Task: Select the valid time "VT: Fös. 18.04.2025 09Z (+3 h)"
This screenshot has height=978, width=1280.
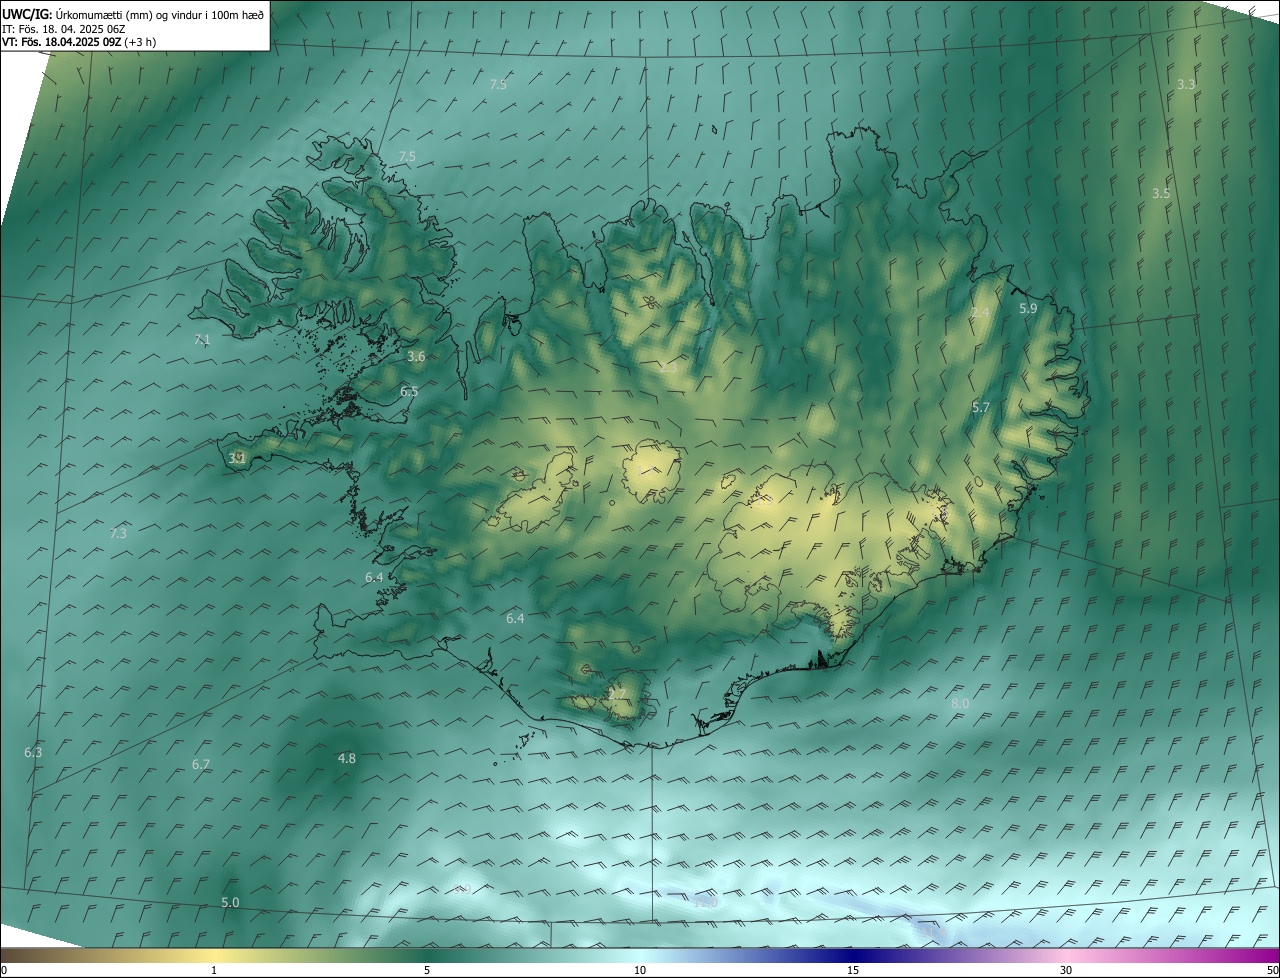Action: pyautogui.click(x=79, y=41)
